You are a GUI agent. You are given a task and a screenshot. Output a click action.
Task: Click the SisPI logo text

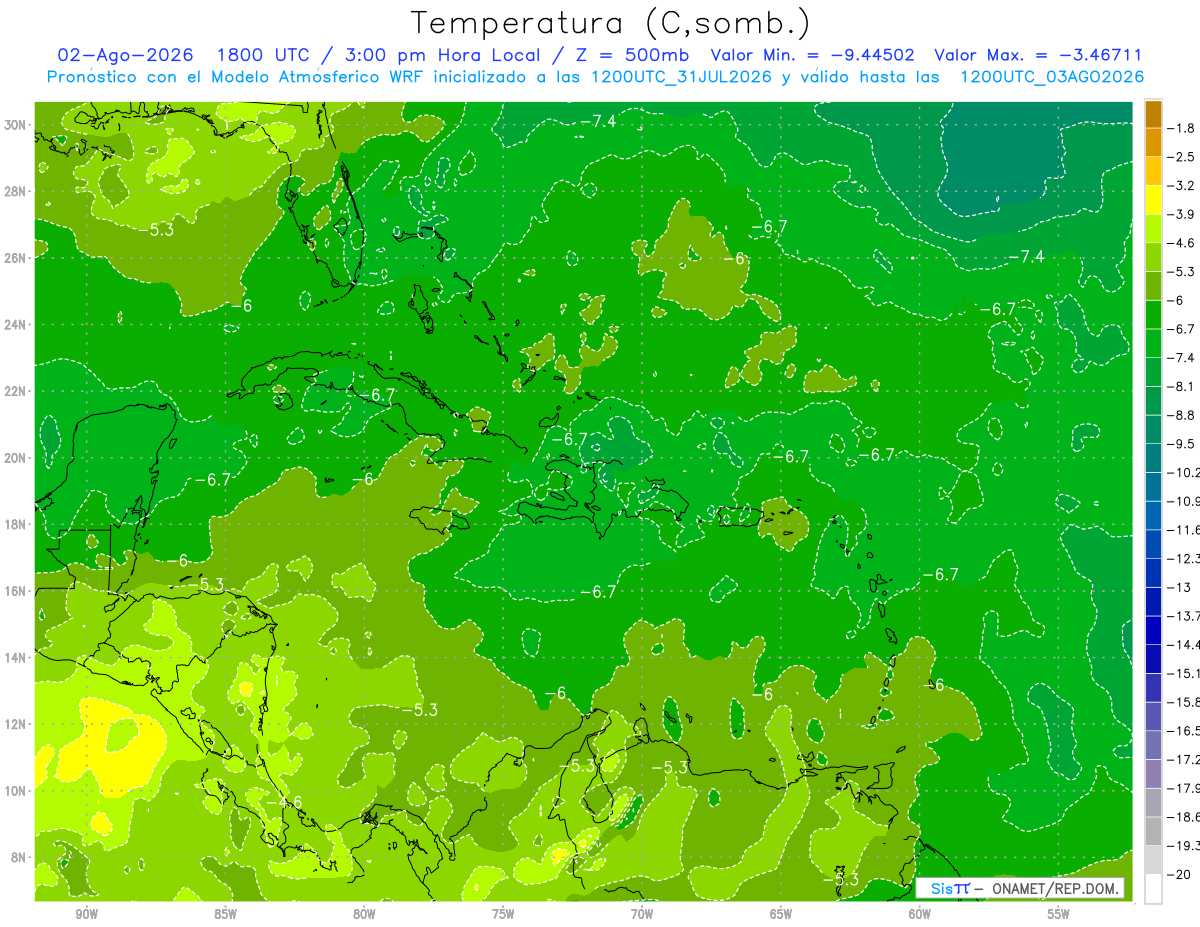click(x=949, y=888)
